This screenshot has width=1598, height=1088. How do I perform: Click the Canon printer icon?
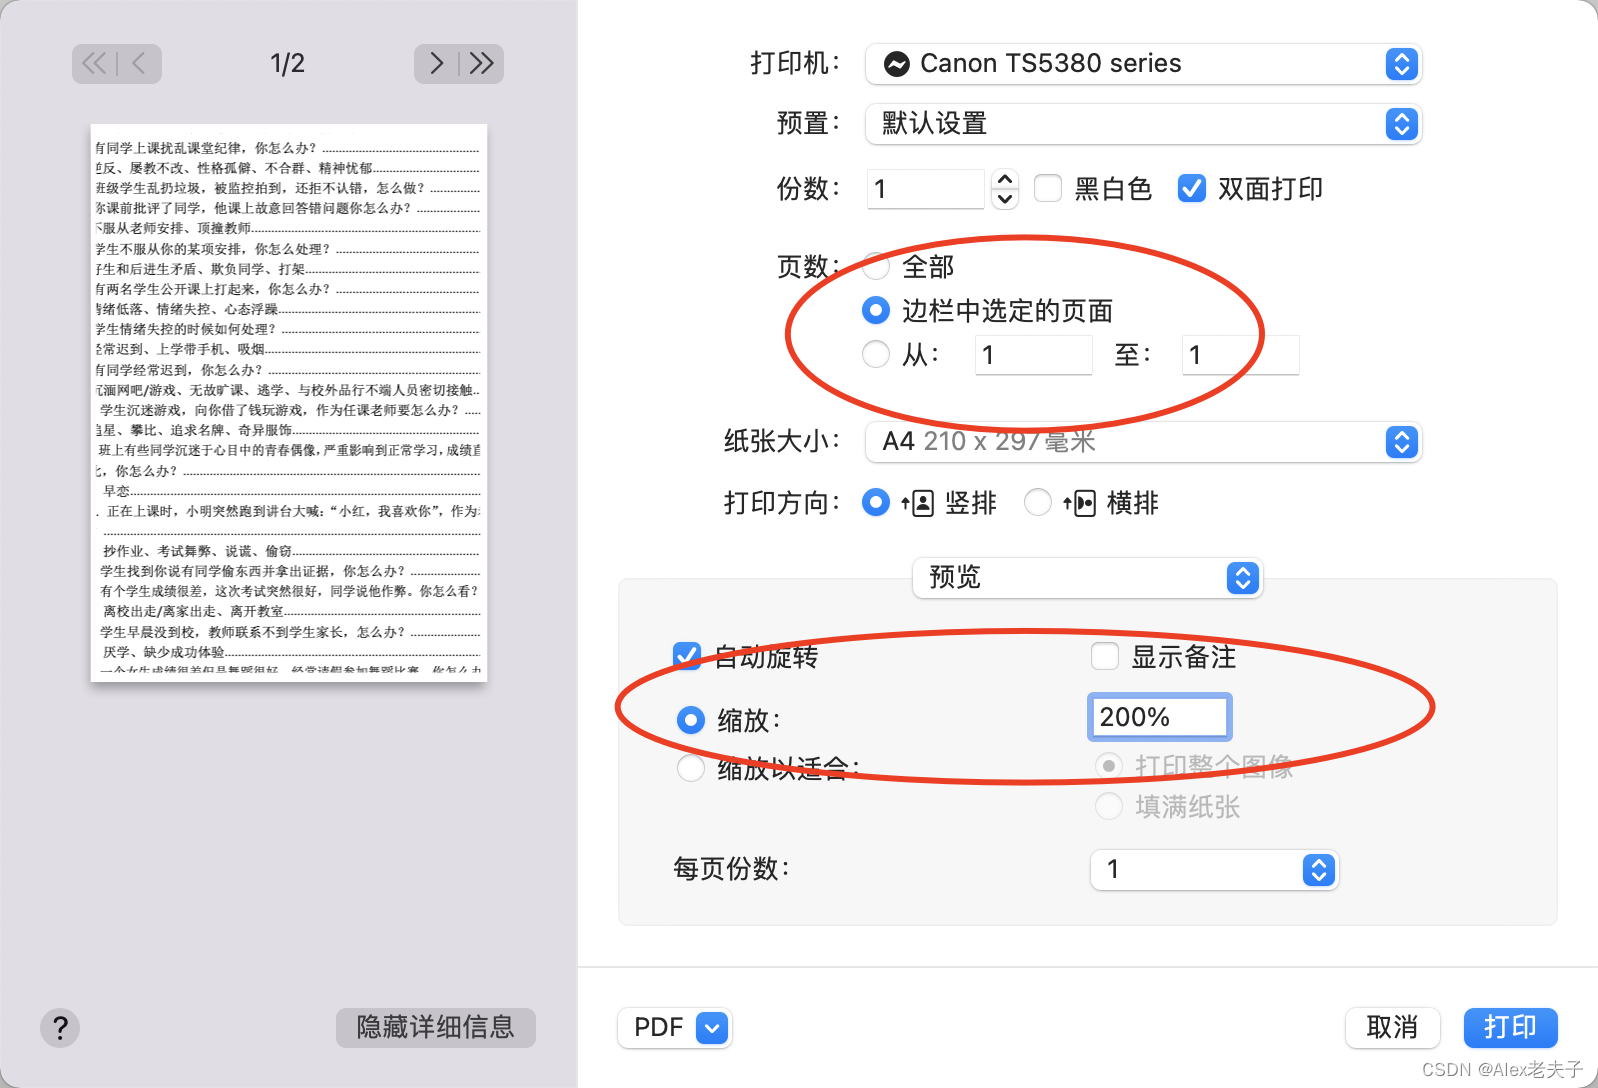pyautogui.click(x=897, y=64)
